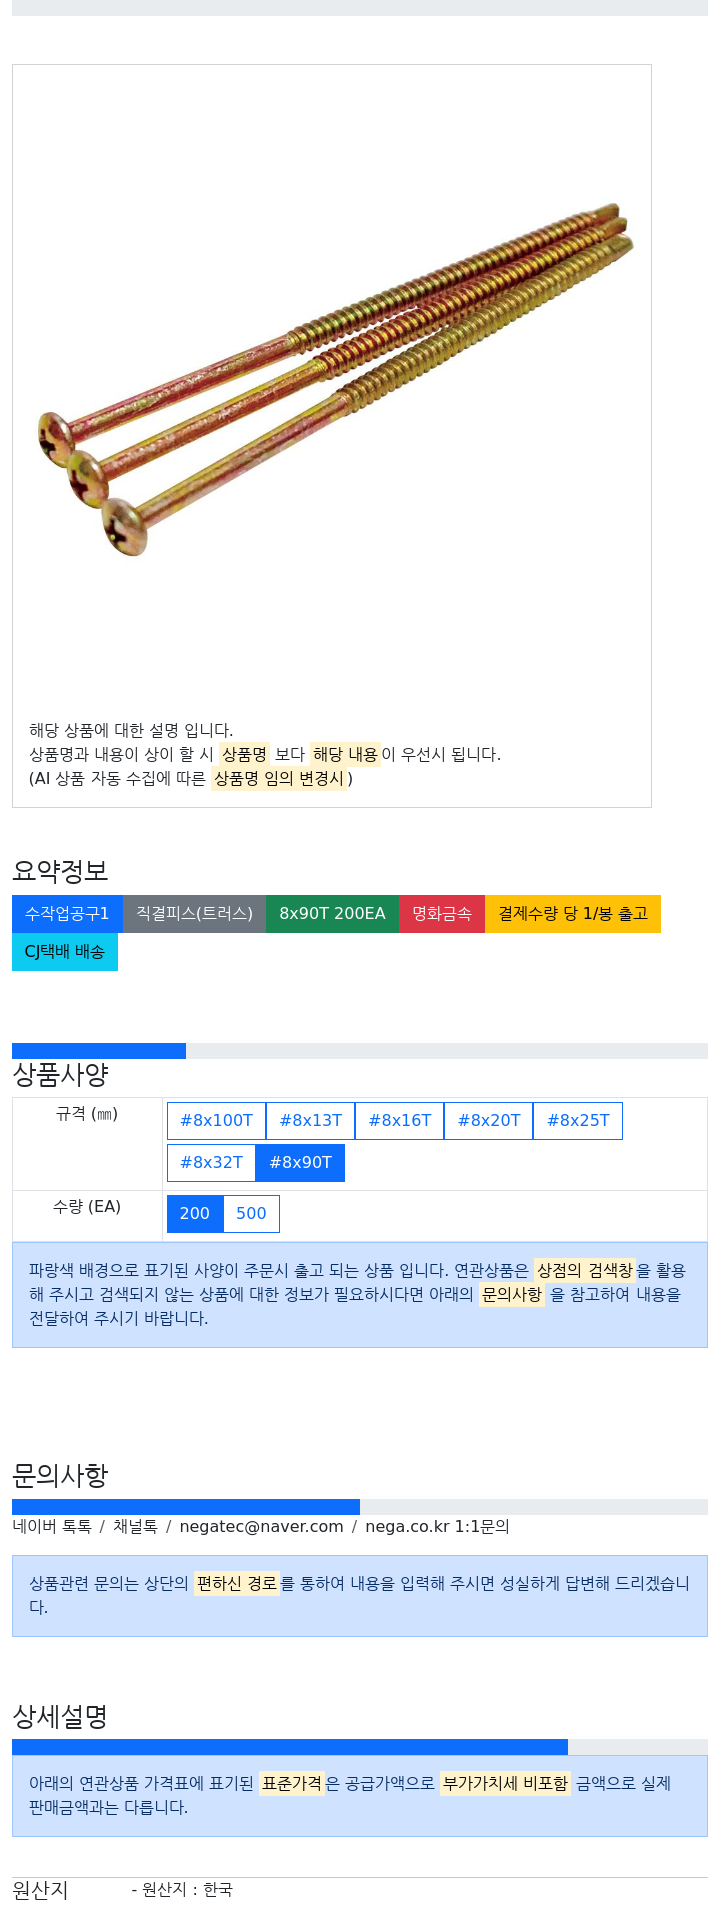720x1910 pixels.
Task: Open the 직결피스(트러스) tag
Action: (194, 914)
